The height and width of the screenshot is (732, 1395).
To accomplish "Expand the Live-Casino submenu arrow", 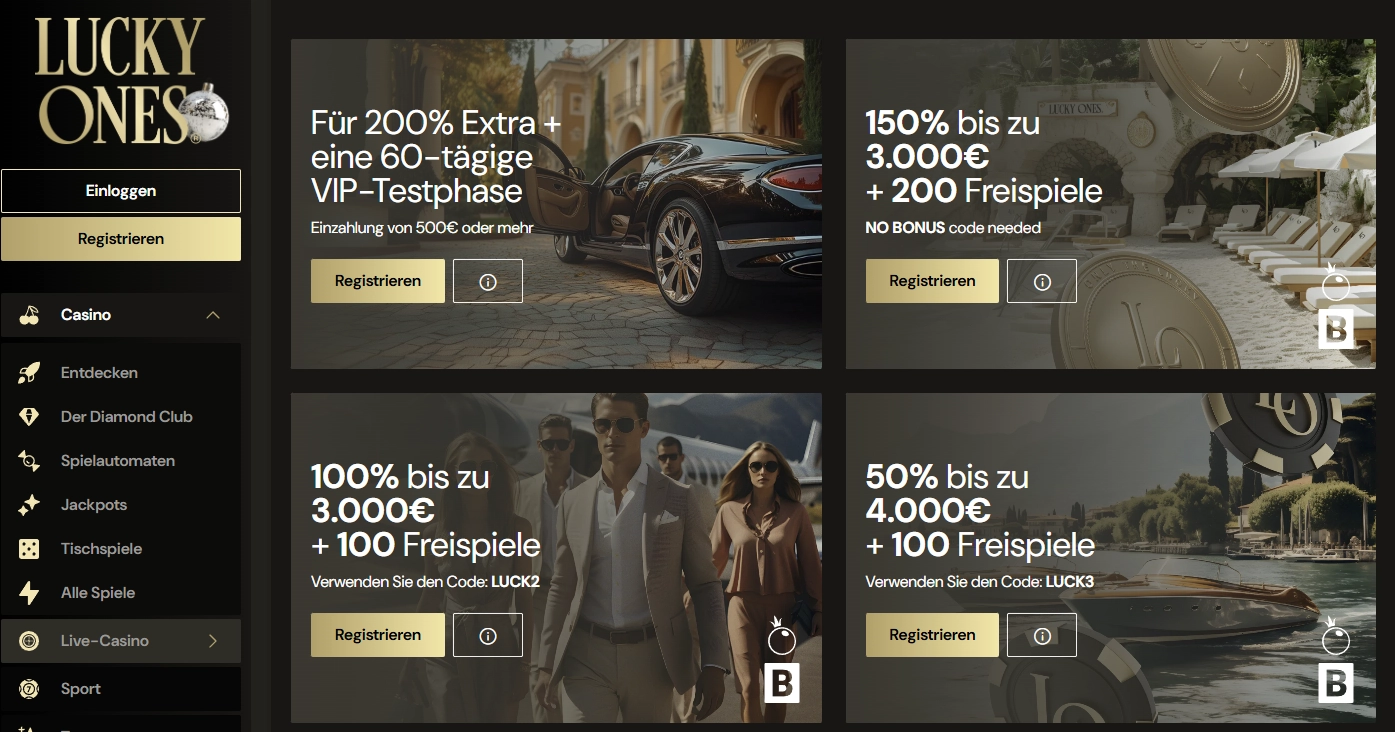I will point(212,641).
